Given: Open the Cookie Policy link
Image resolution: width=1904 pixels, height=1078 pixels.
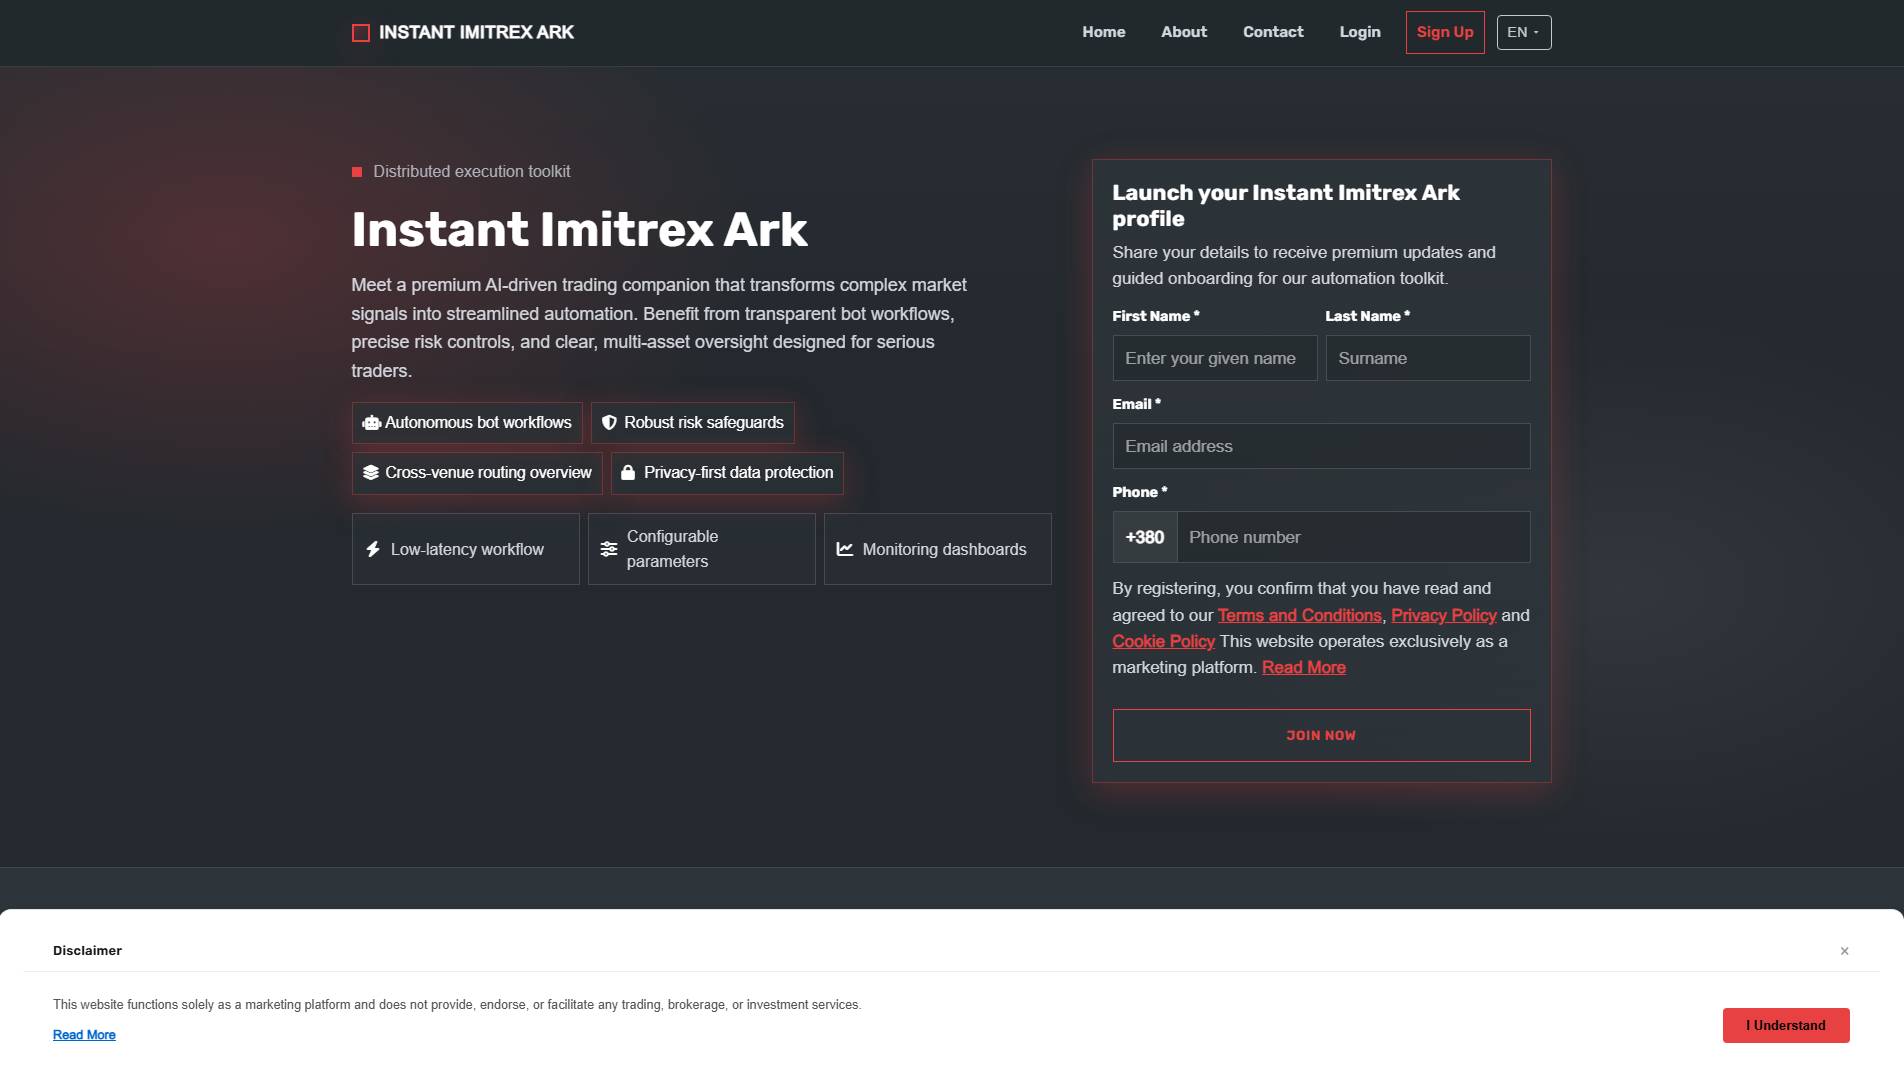Looking at the screenshot, I should (1163, 642).
